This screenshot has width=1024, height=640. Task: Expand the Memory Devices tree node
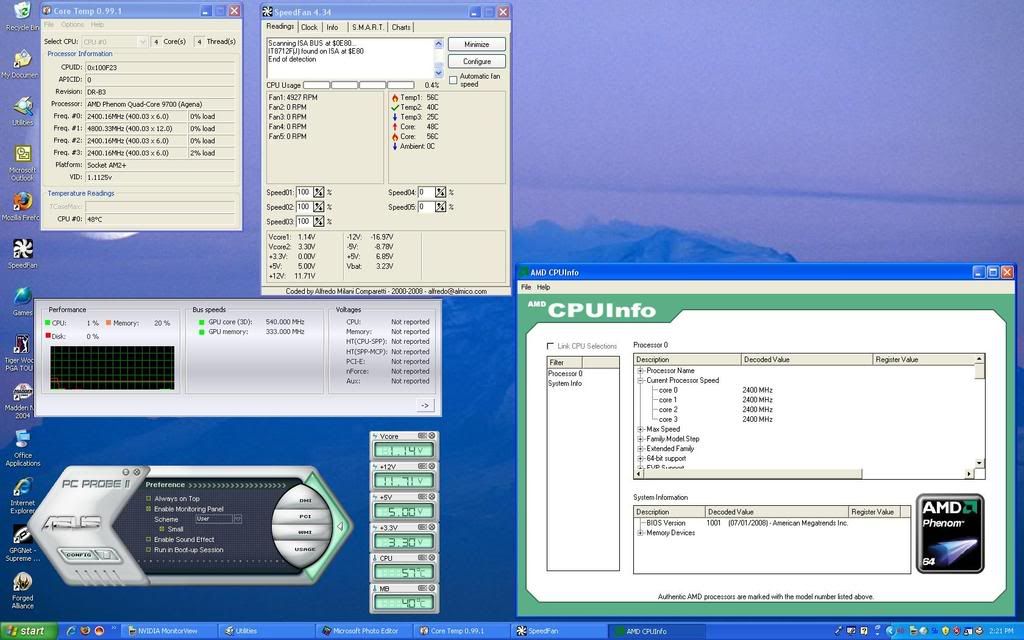click(x=640, y=533)
